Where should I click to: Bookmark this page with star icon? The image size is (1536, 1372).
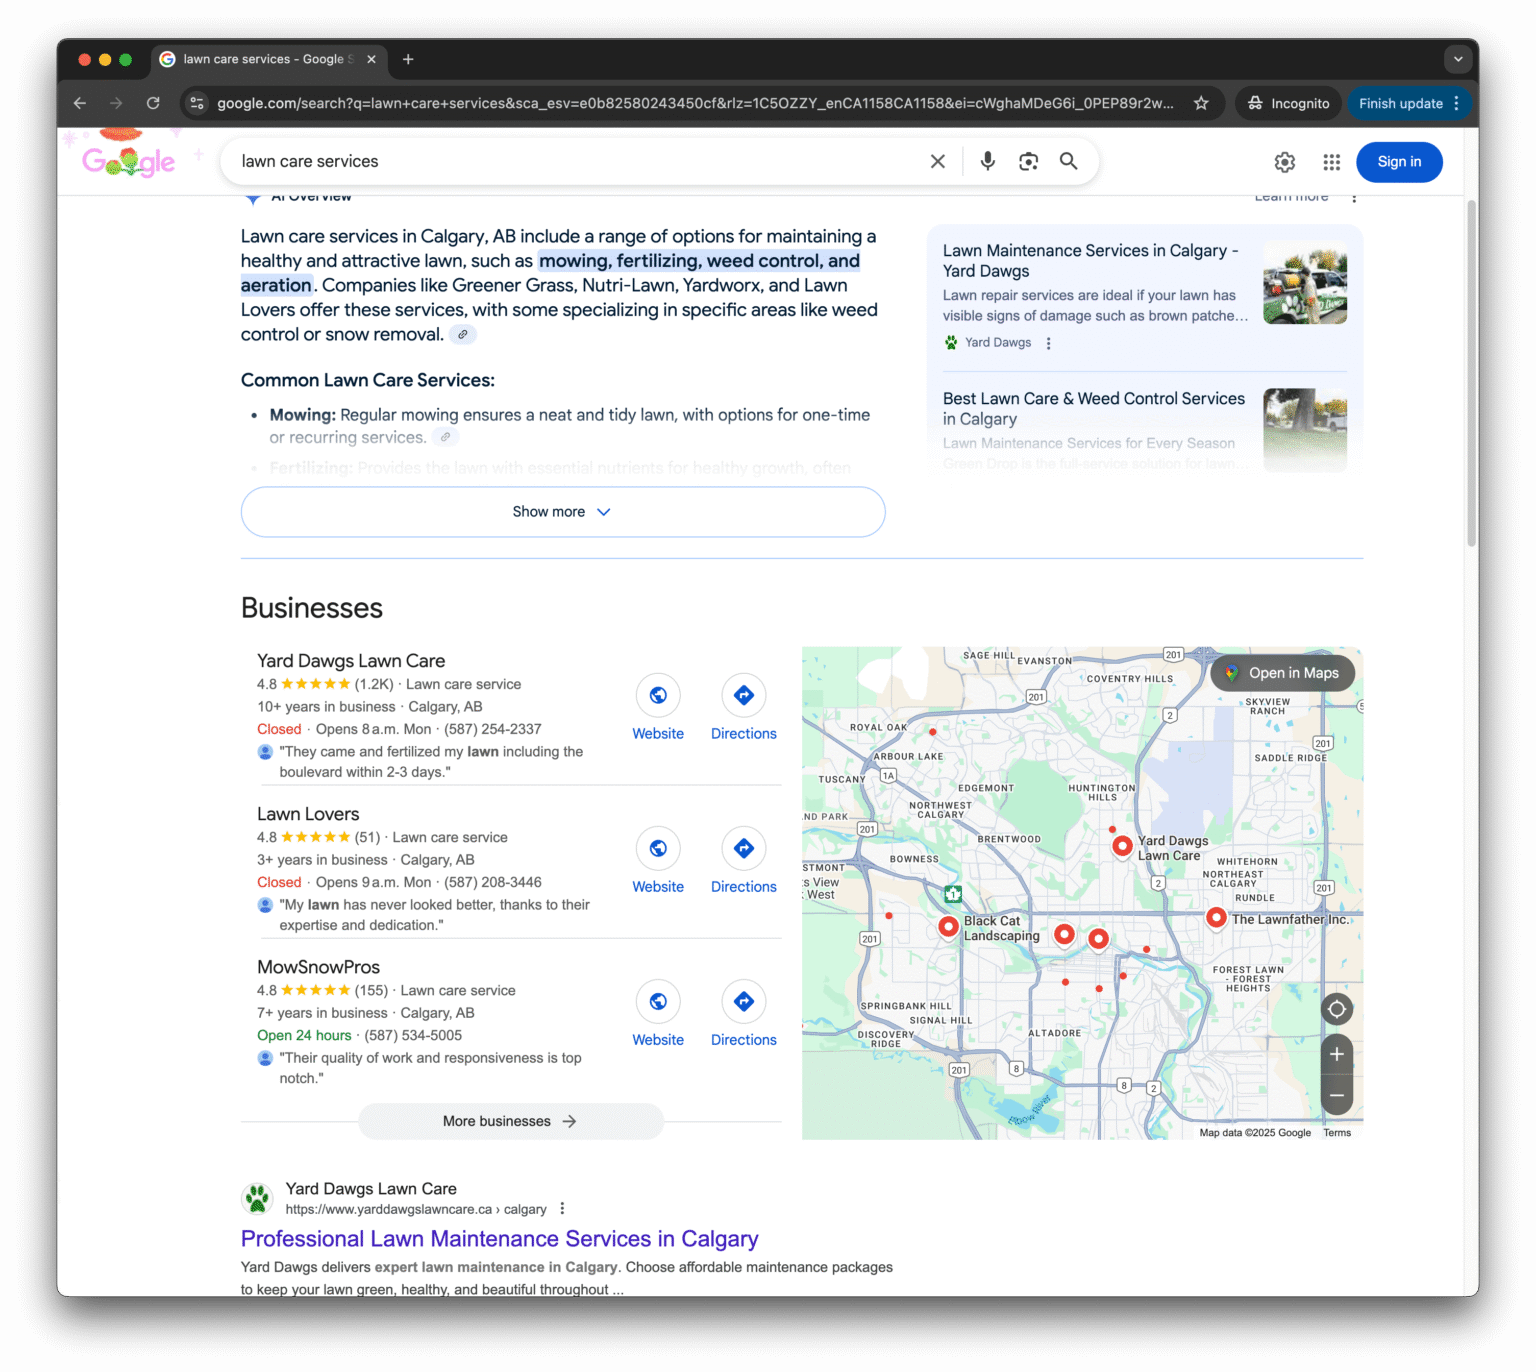pos(1201,103)
